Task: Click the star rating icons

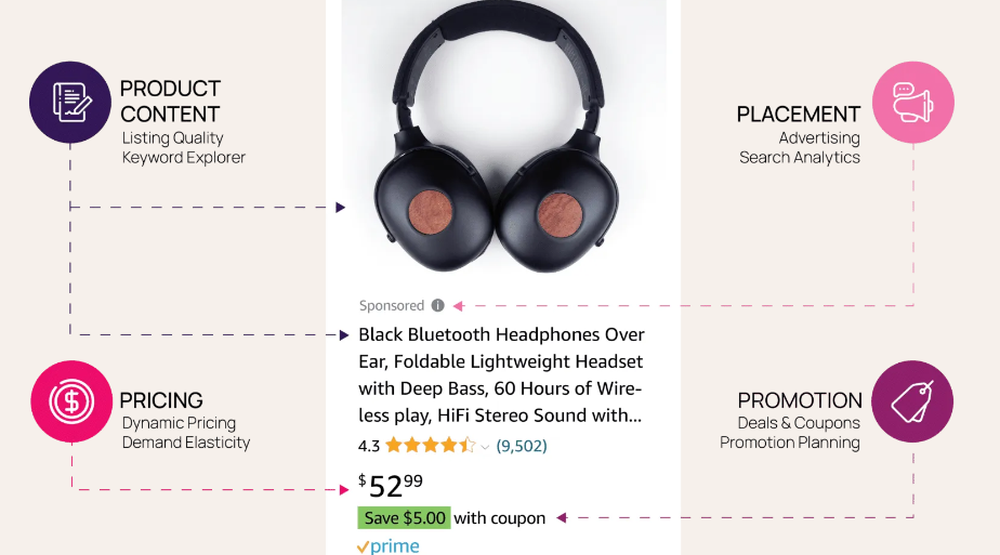Action: point(430,445)
